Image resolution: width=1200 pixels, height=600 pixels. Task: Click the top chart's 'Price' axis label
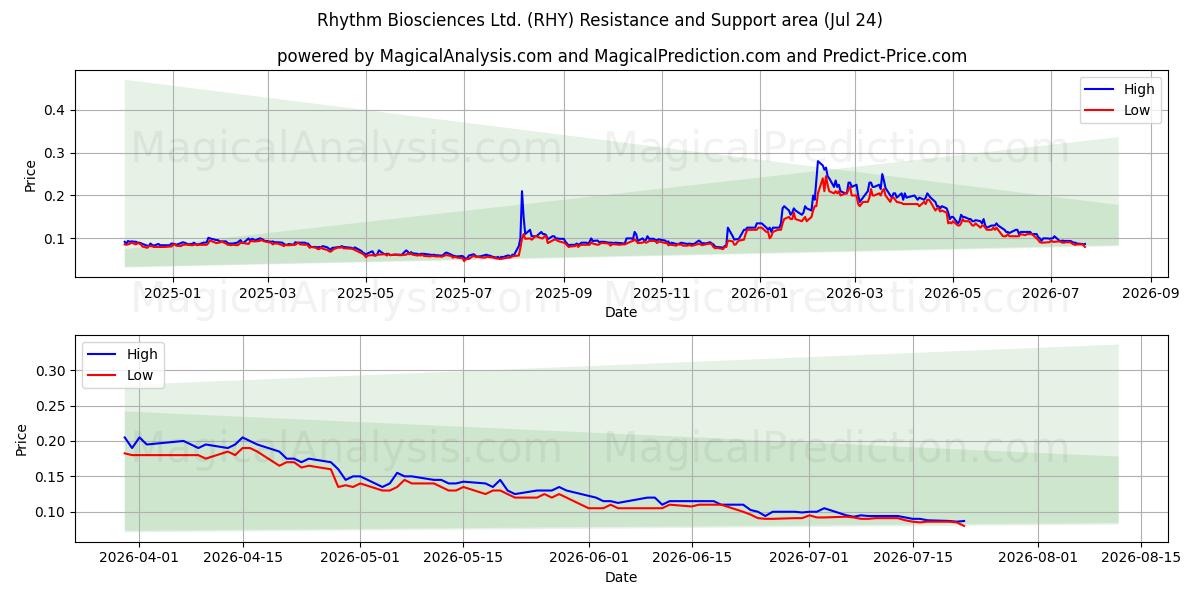[29, 174]
